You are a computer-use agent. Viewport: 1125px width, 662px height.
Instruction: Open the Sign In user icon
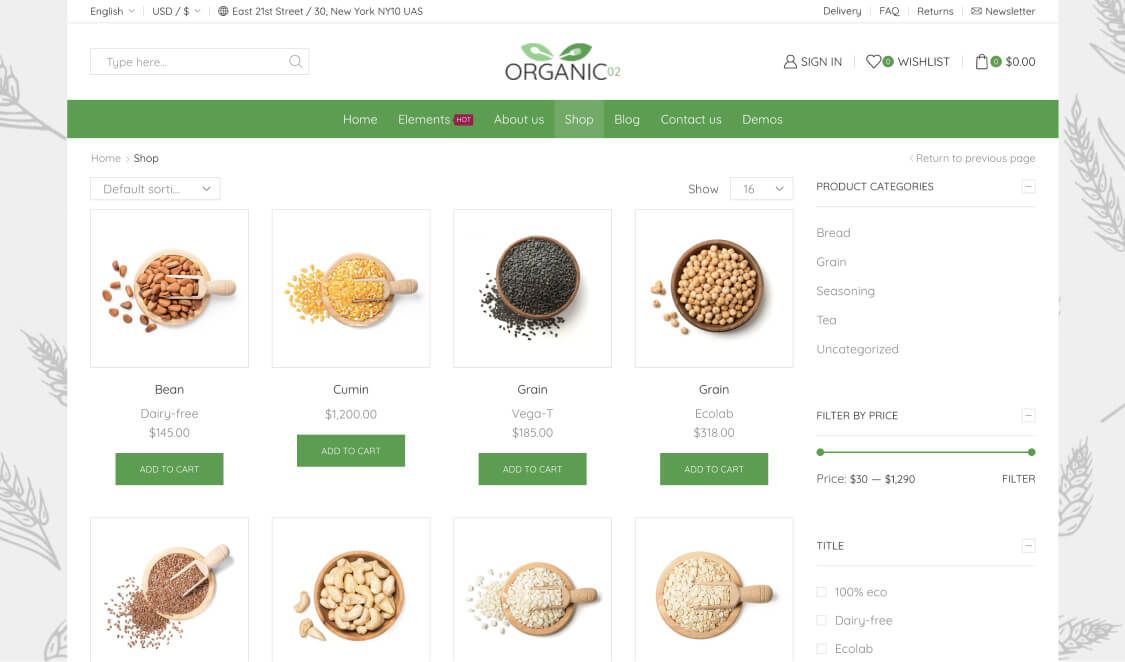[790, 62]
